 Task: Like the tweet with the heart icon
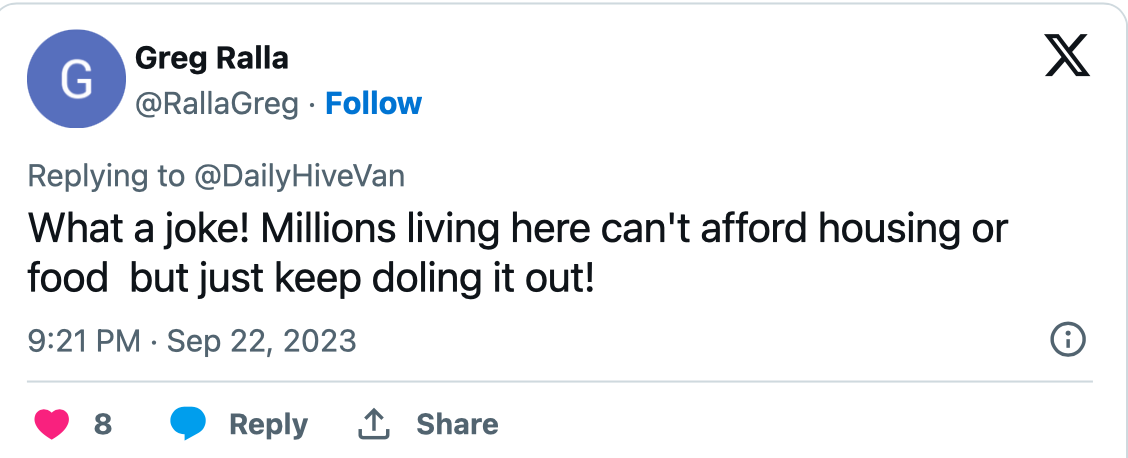coord(52,424)
